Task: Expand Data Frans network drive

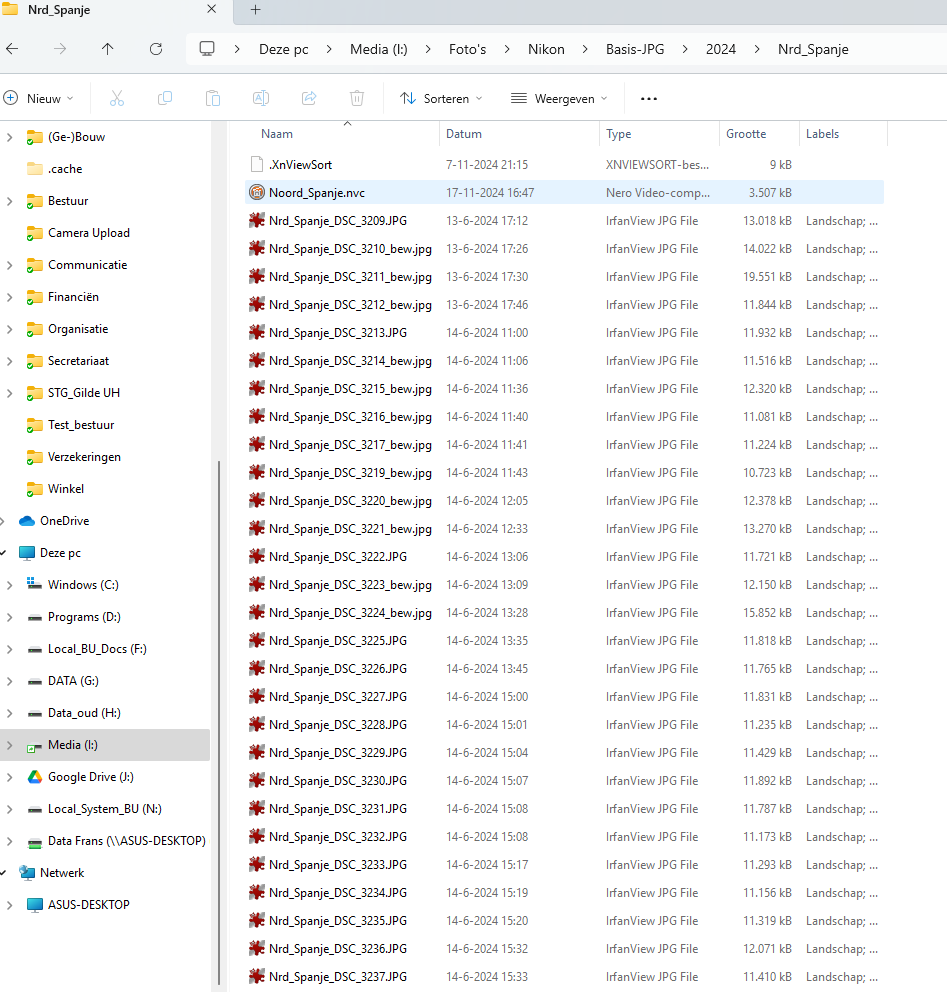Action: [9, 841]
